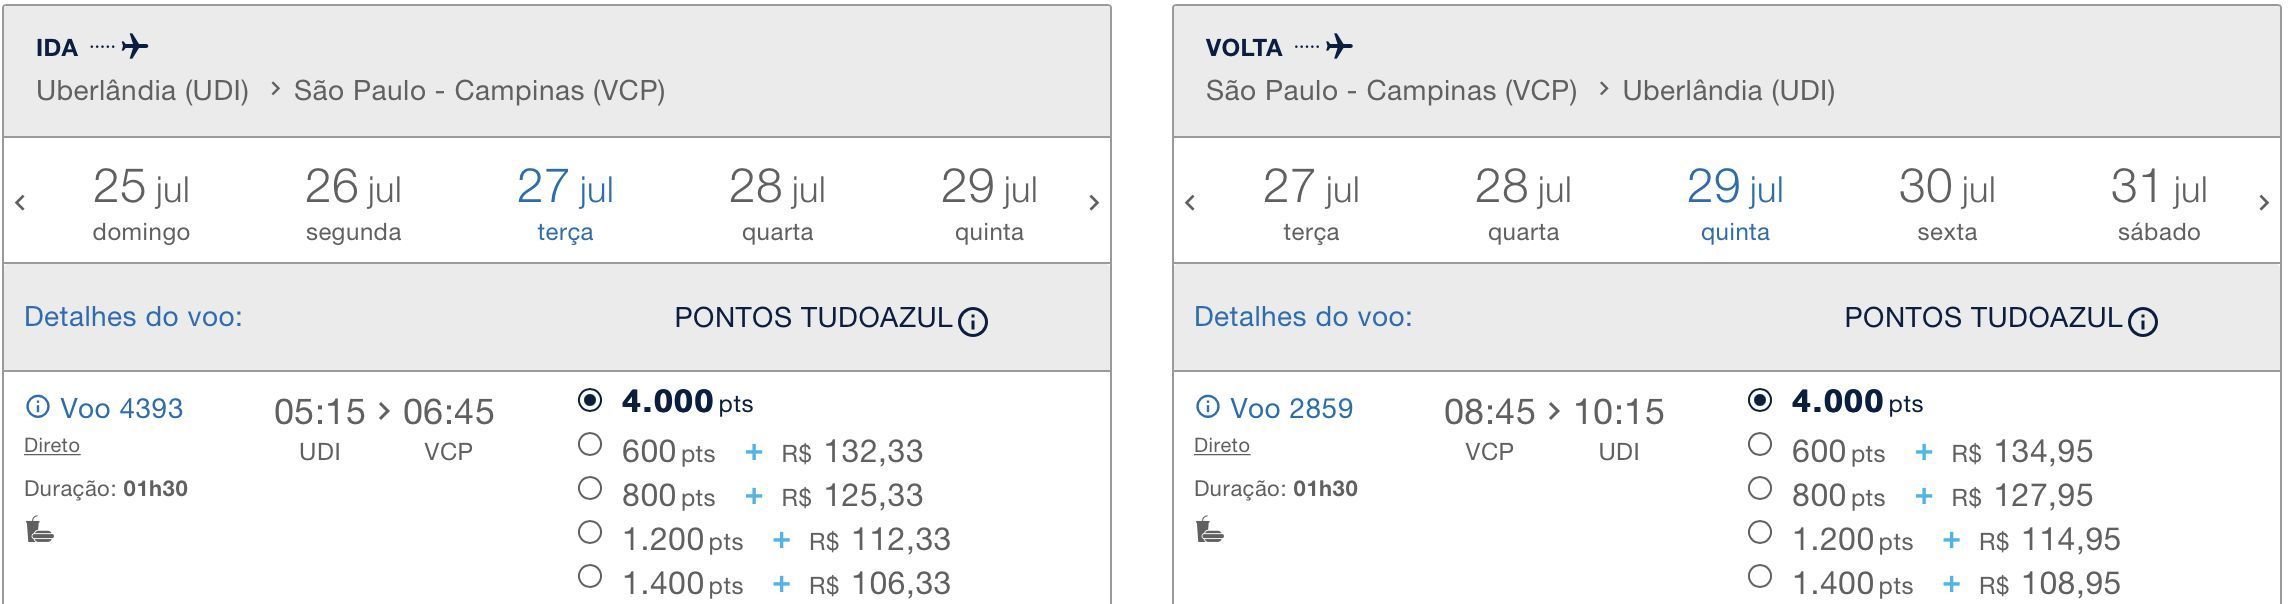The width and height of the screenshot is (2288, 604).
Task: Select the 600 pts + R$ 132,33 option
Action: pos(590,444)
